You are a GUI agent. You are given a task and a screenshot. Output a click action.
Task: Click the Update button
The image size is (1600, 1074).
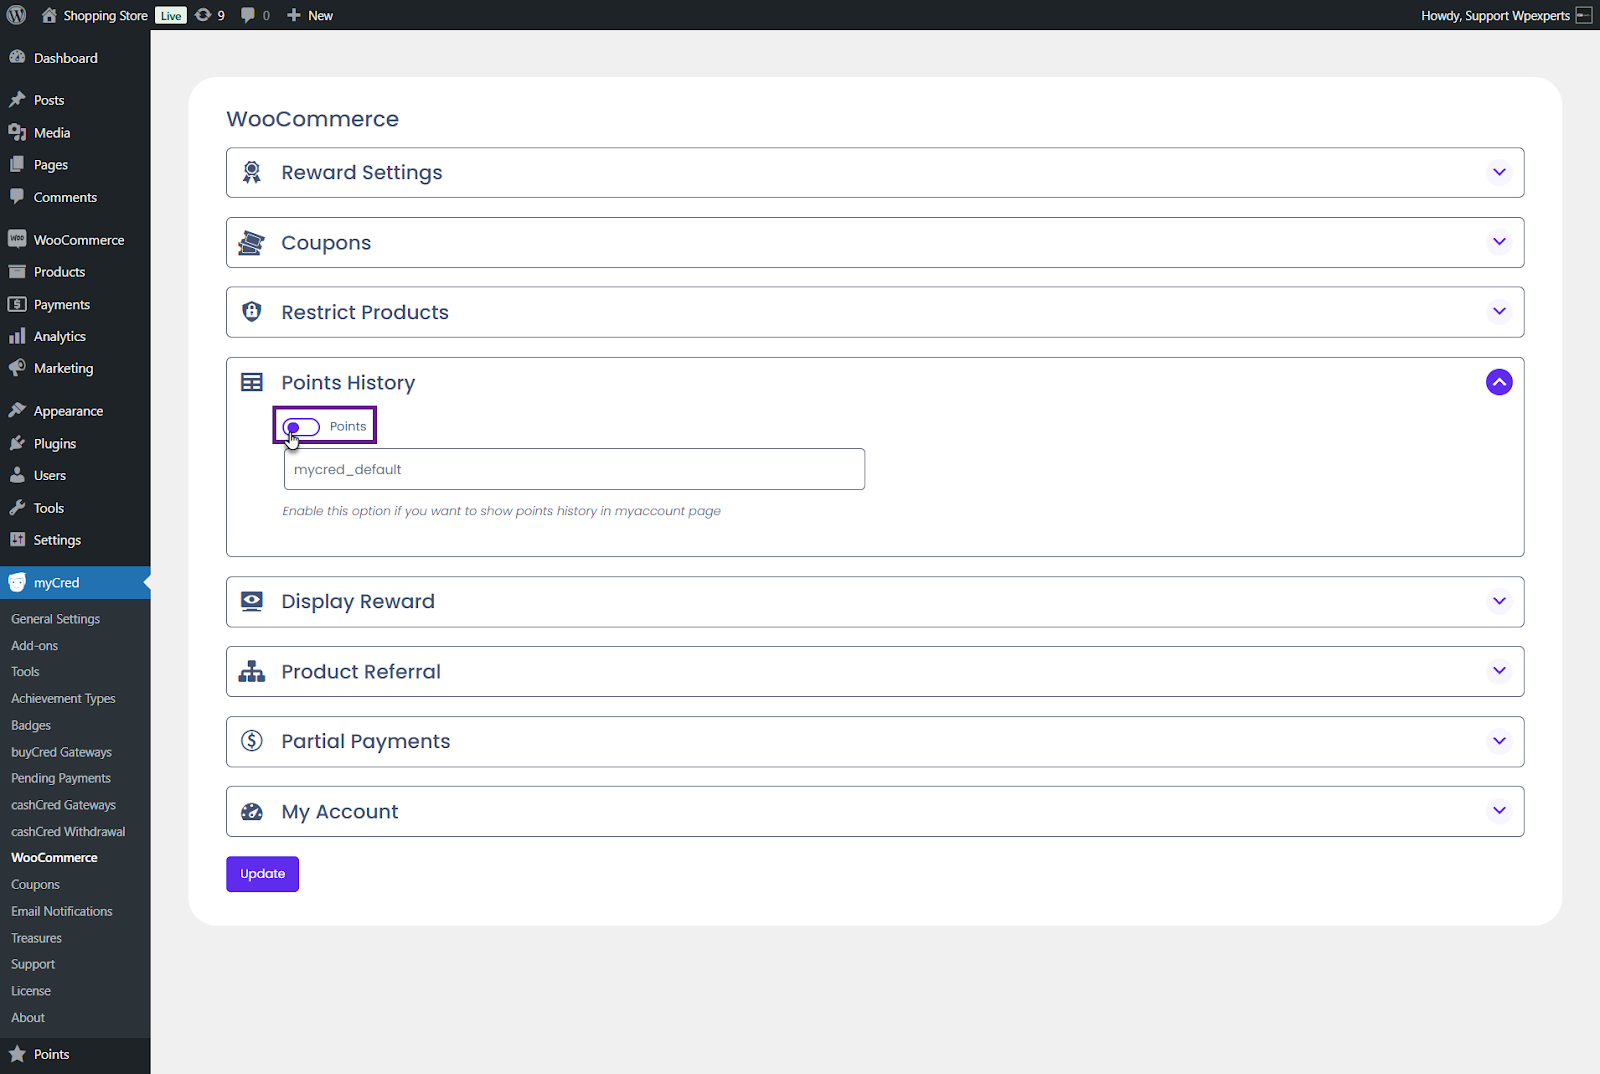pyautogui.click(x=262, y=874)
